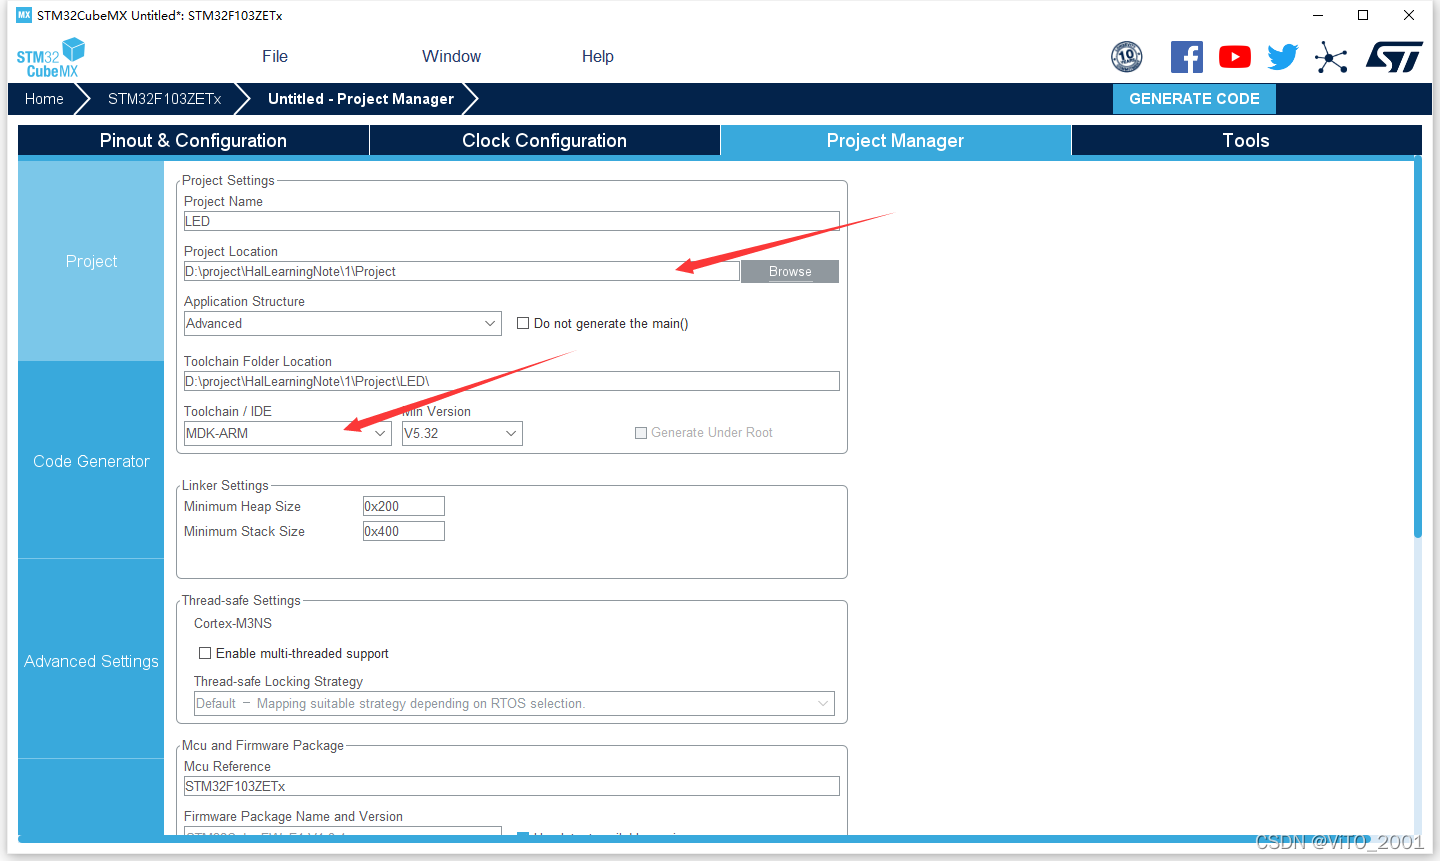Viewport: 1440px width, 861px height.
Task: Click the vertical scrollbar on right edge
Action: coord(1417,348)
